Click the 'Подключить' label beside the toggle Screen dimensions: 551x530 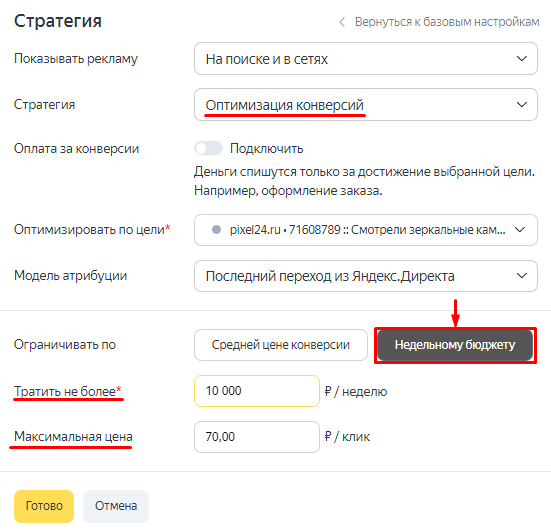pos(267,149)
